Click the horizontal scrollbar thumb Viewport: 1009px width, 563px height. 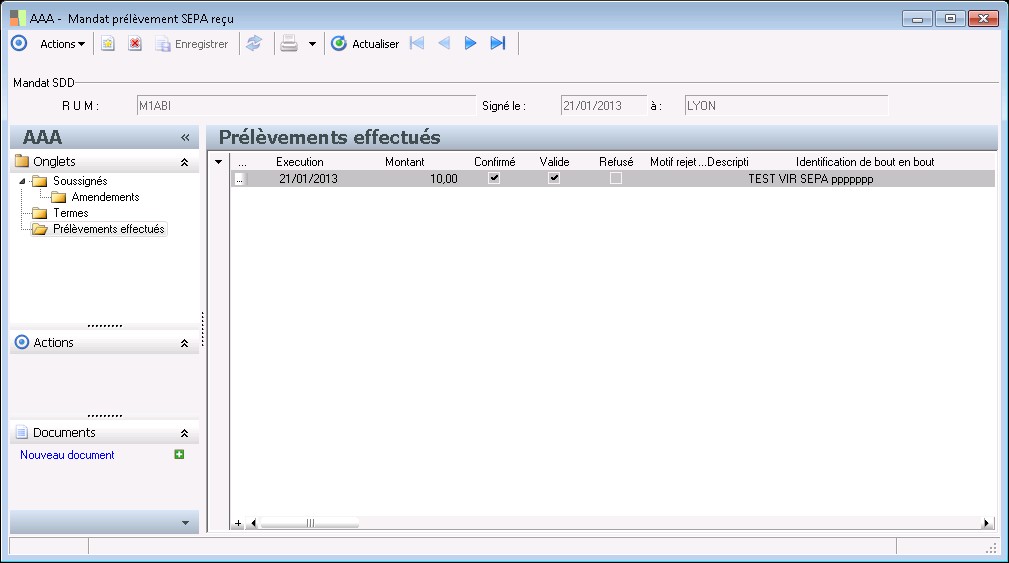click(x=310, y=523)
